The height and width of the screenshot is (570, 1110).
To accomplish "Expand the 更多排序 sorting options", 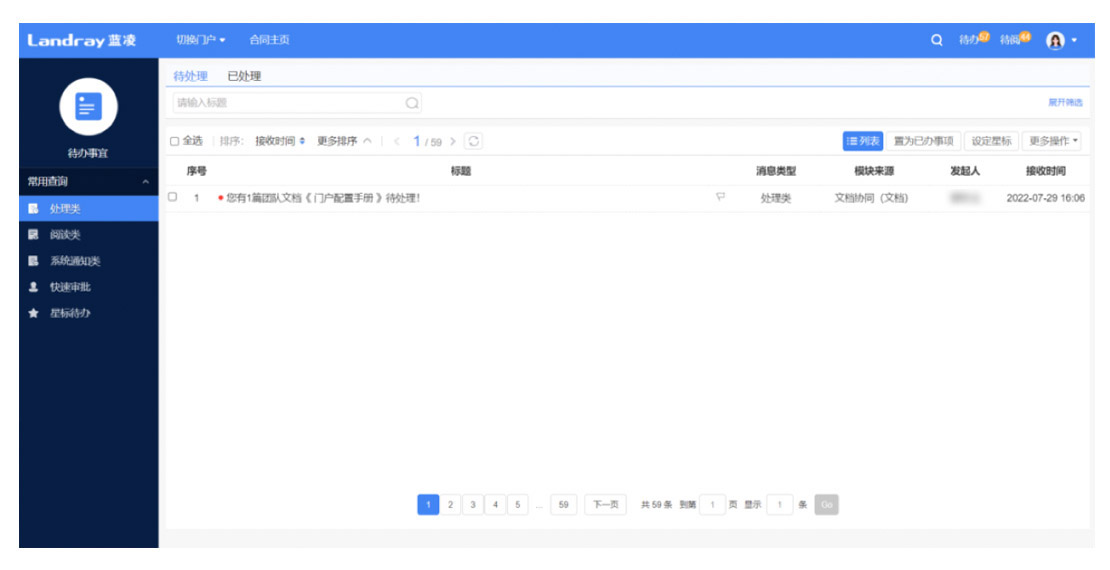I will point(344,141).
